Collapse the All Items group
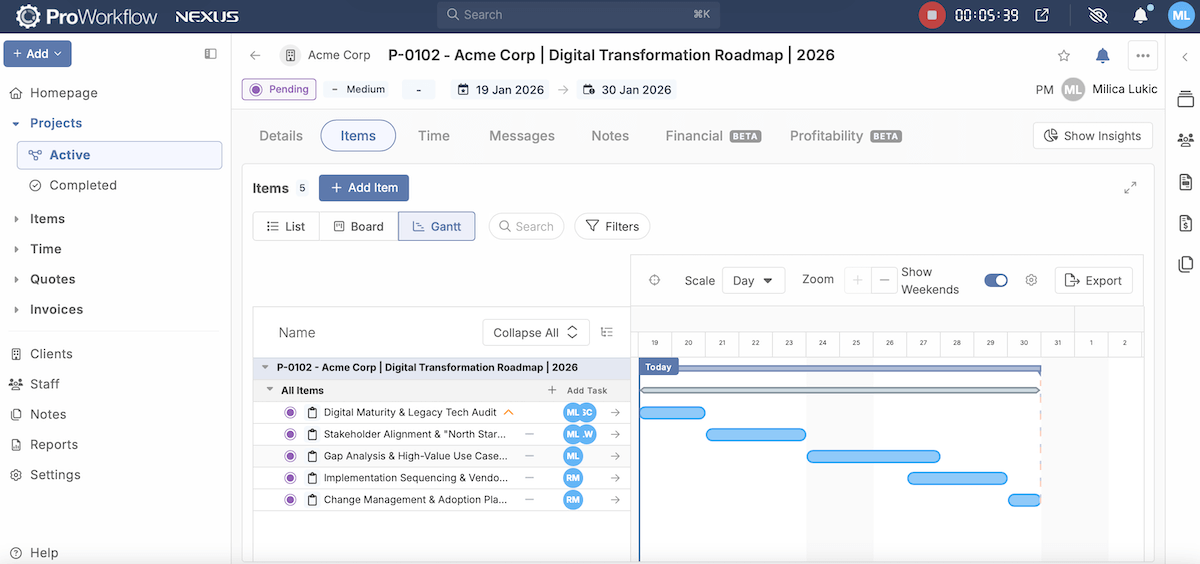Viewport: 1200px width, 564px height. 270,390
